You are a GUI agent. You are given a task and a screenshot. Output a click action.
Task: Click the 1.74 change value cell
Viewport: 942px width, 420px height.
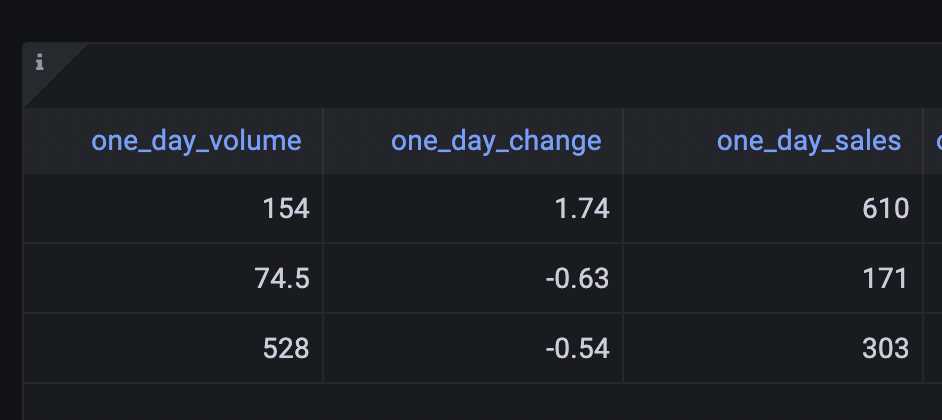[x=473, y=208]
